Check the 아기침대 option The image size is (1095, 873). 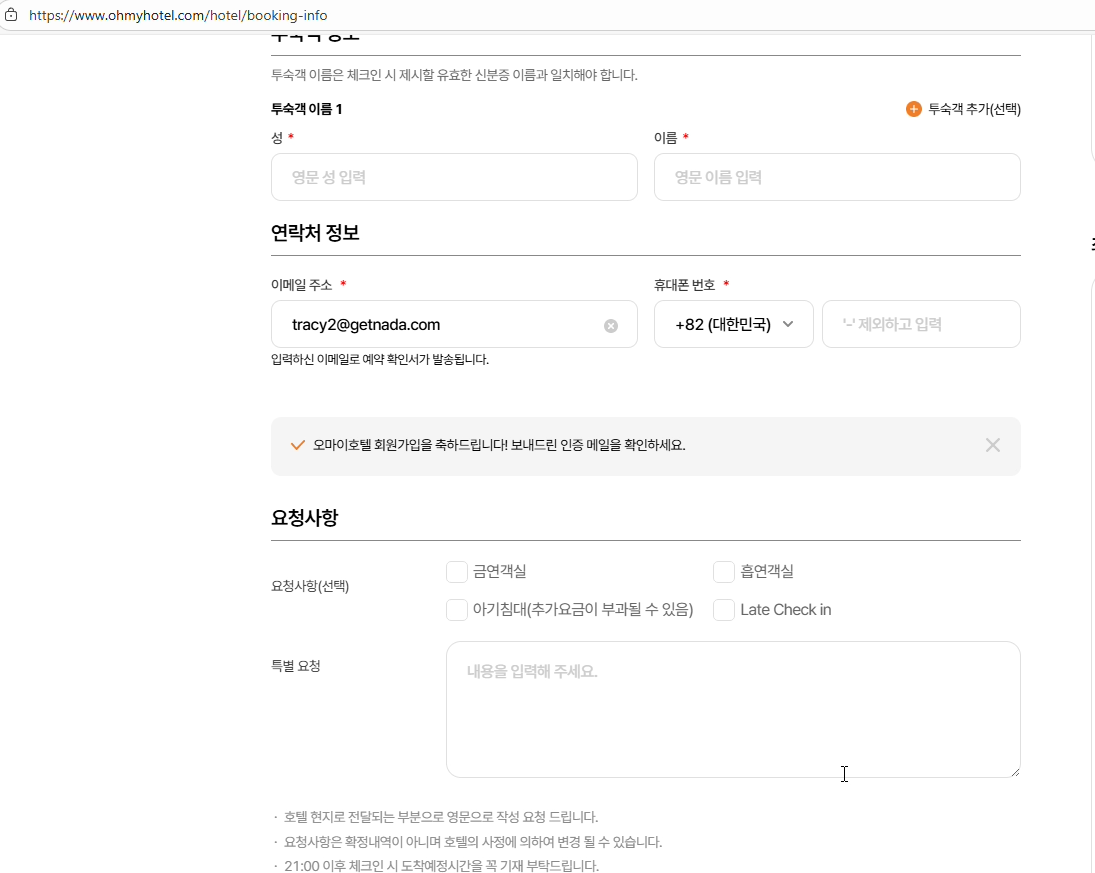coord(457,610)
